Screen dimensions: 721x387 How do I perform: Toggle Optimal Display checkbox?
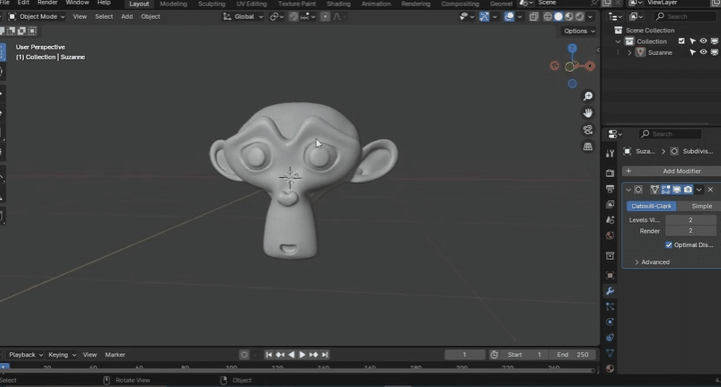click(669, 245)
